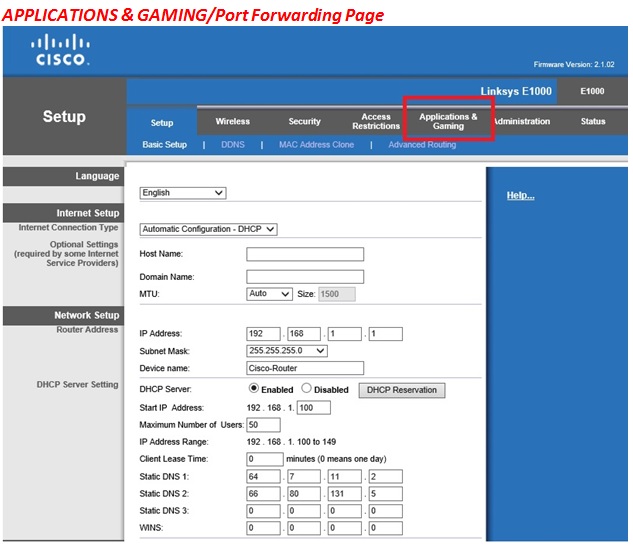Open Internet Connection Type dropdown
The width and height of the screenshot is (633, 547).
click(x=208, y=229)
